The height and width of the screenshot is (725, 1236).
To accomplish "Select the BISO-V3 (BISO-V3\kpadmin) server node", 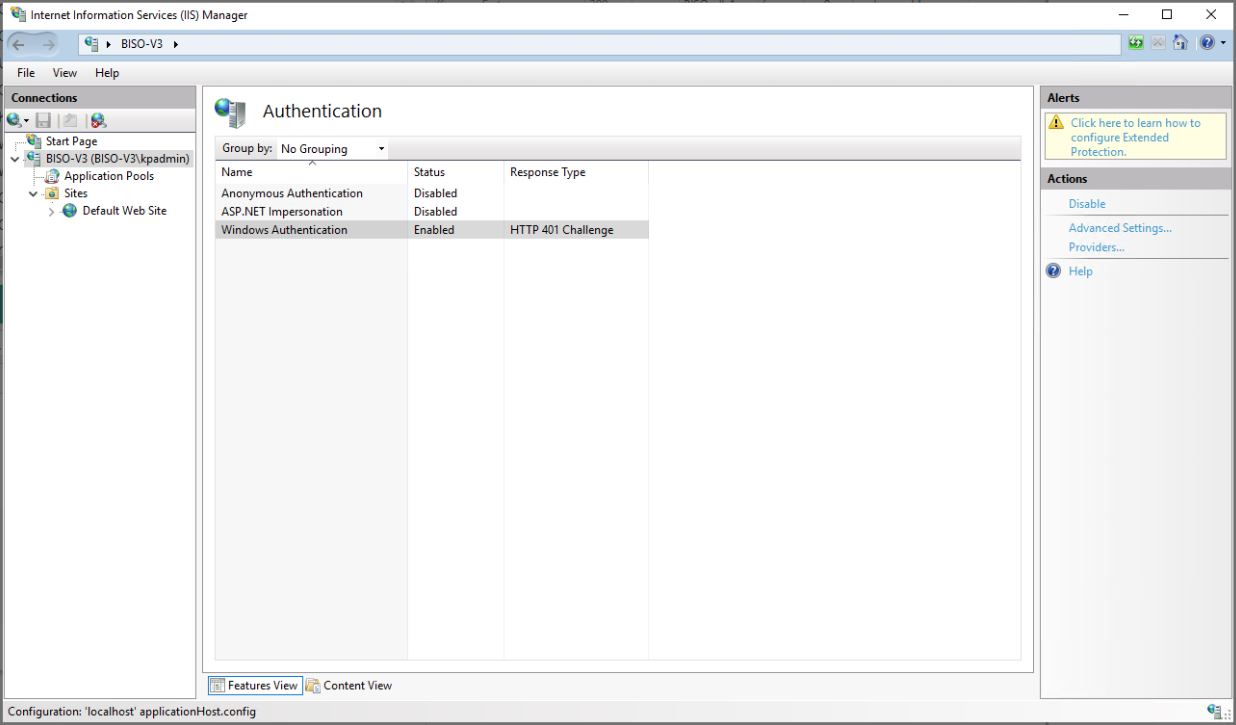I will [x=117, y=158].
